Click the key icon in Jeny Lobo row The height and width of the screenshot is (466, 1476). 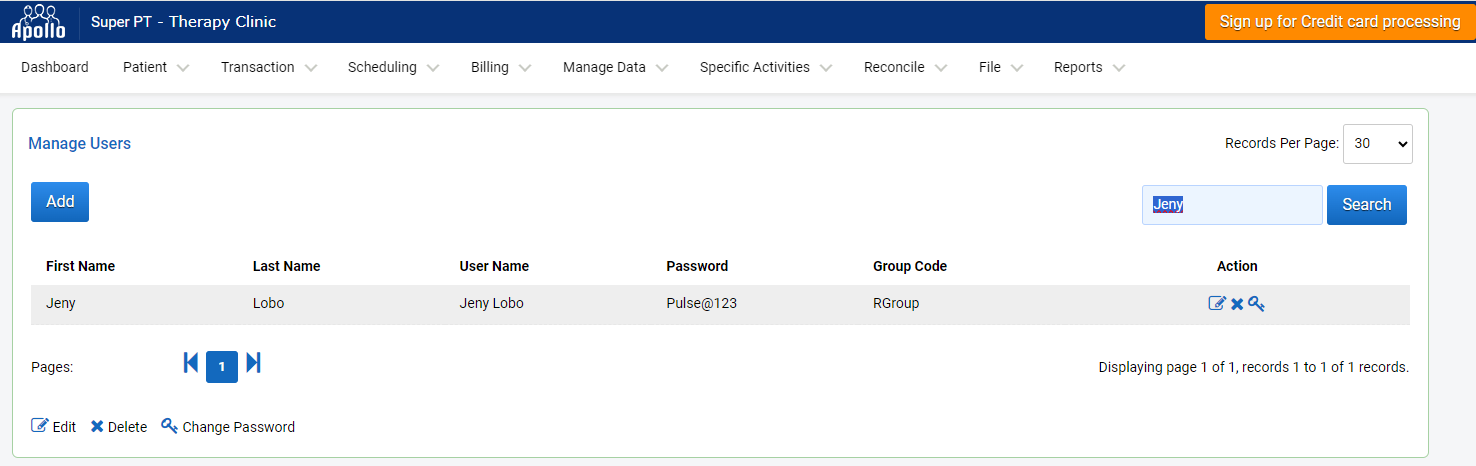1256,304
